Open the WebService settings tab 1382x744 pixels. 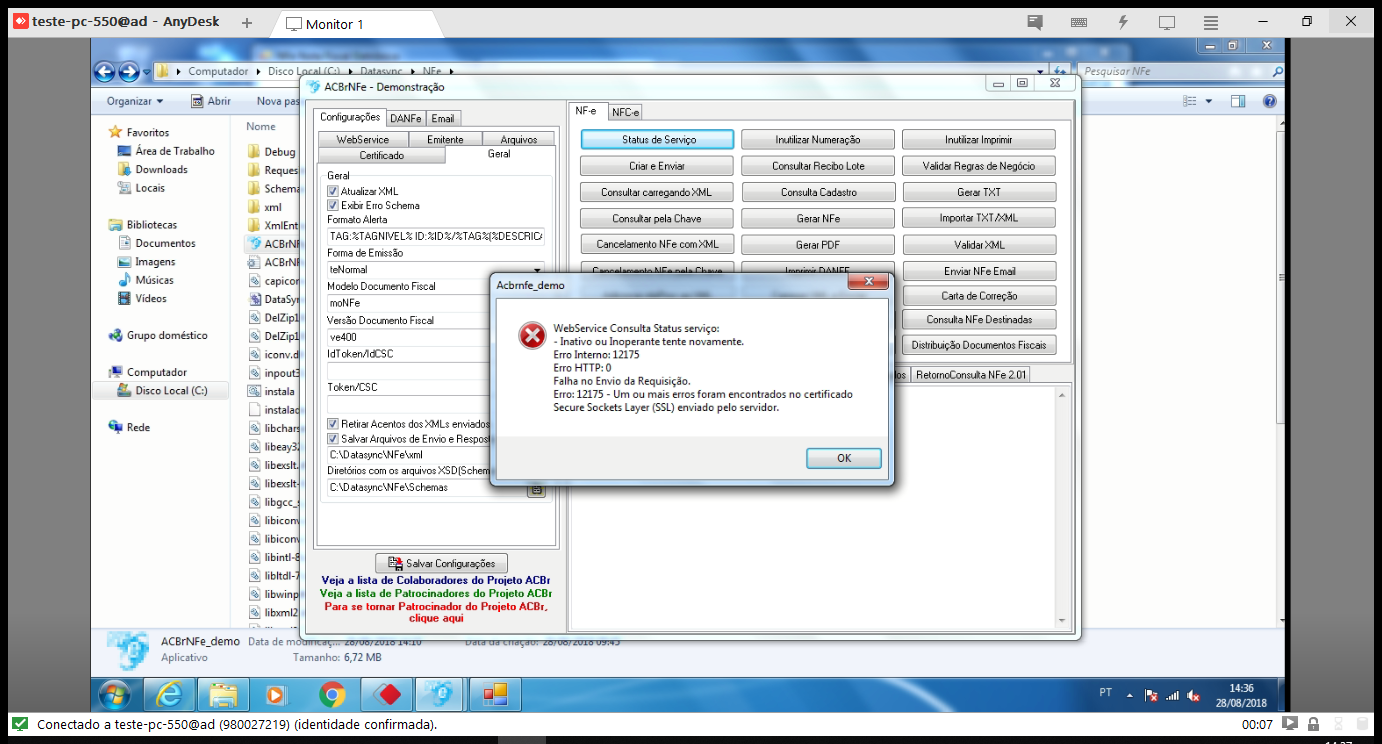coord(362,139)
